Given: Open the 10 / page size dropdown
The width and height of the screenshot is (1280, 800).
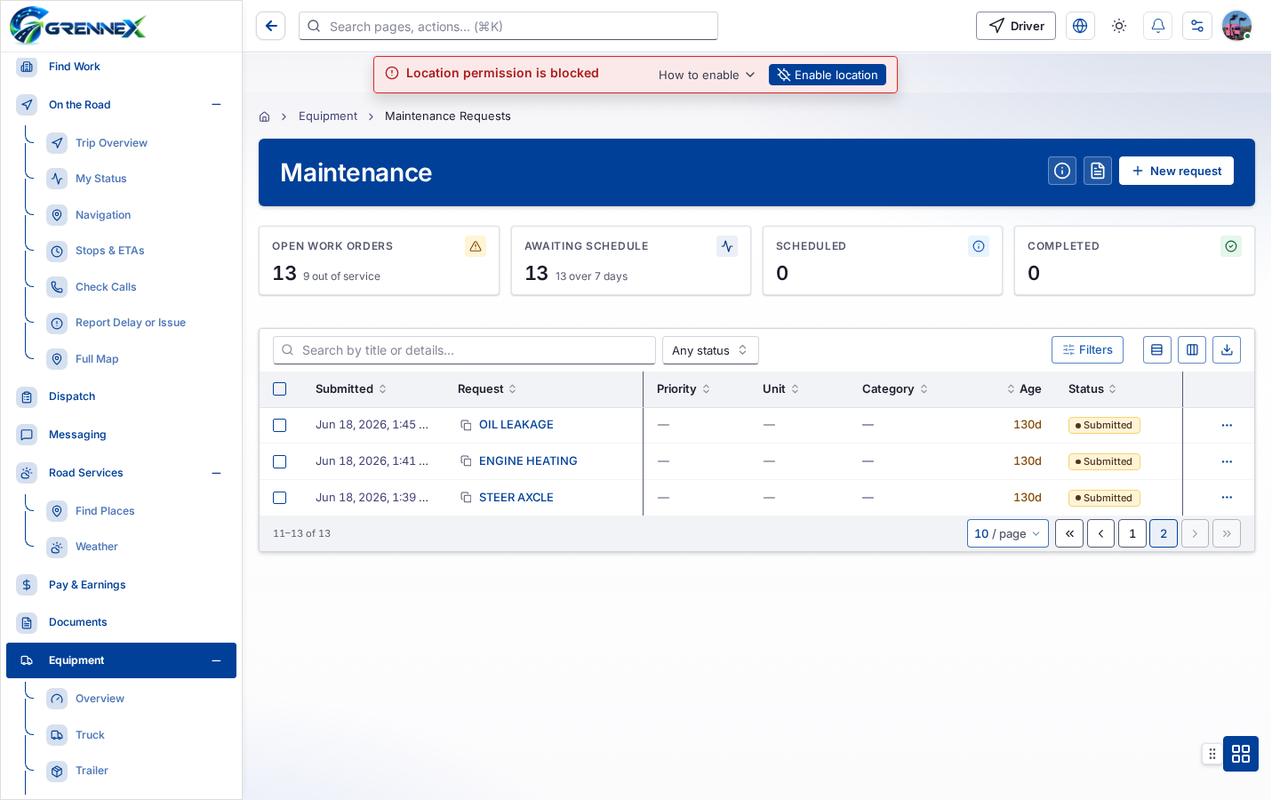Looking at the screenshot, I should coord(1008,534).
